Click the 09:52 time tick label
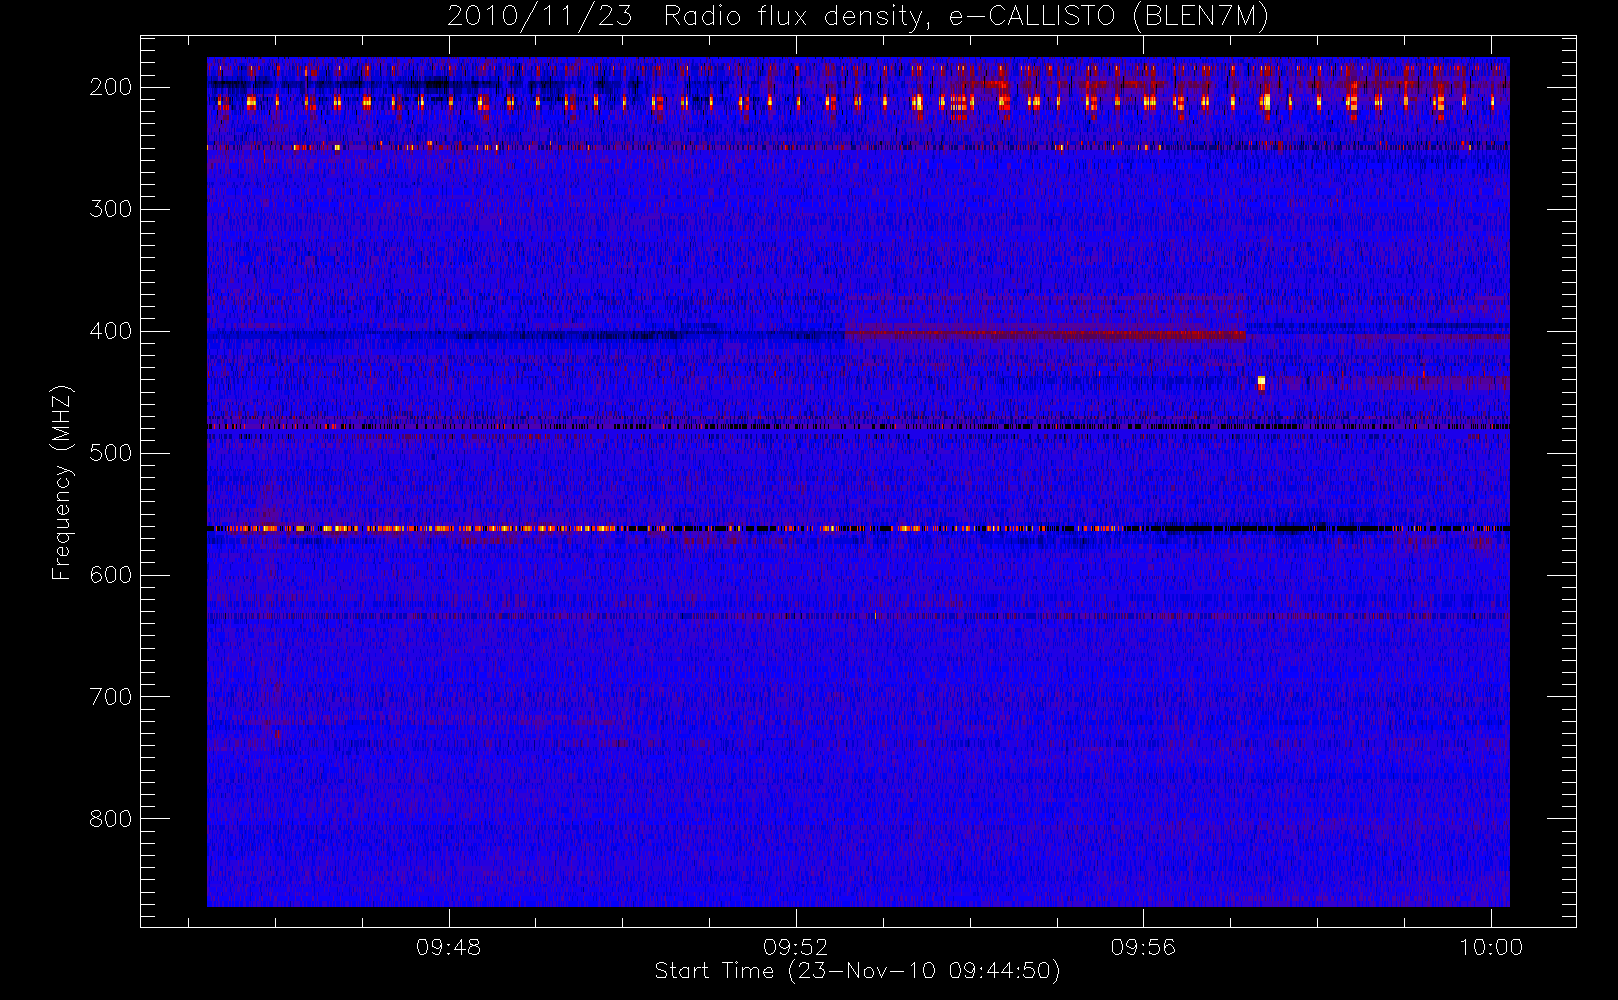The image size is (1618, 1000). pyautogui.click(x=796, y=947)
